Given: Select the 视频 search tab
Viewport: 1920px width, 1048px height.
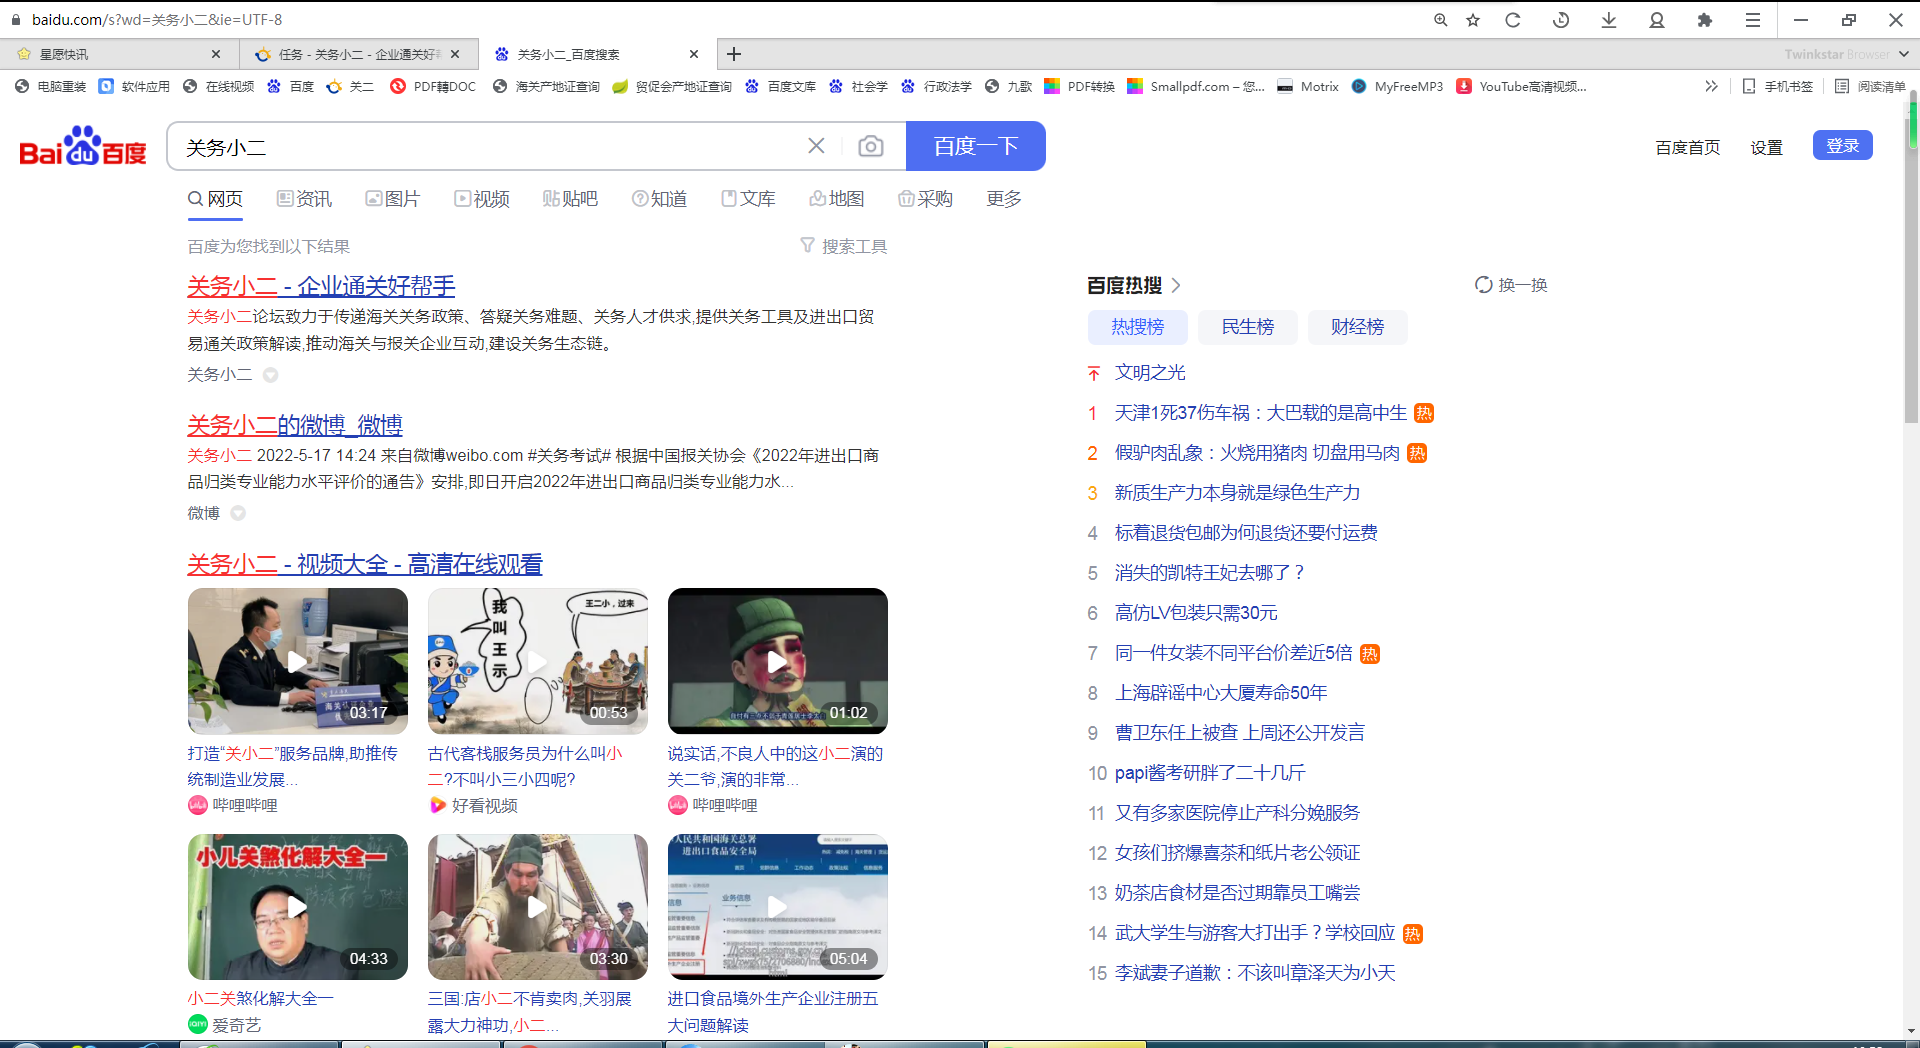Looking at the screenshot, I should pyautogui.click(x=482, y=199).
